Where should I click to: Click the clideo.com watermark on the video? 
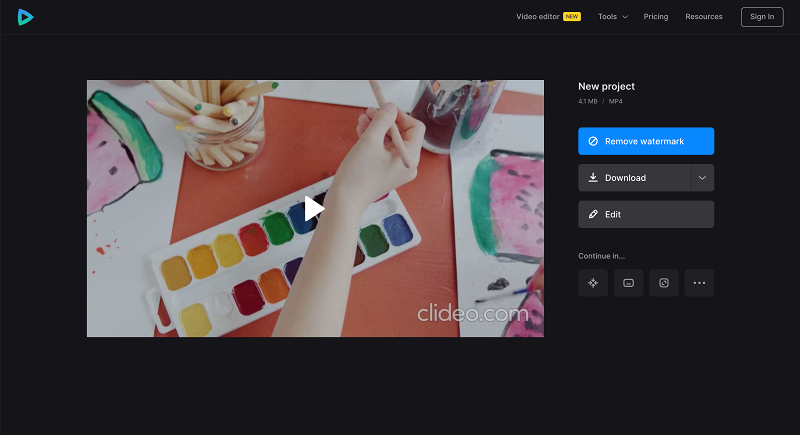click(472, 313)
